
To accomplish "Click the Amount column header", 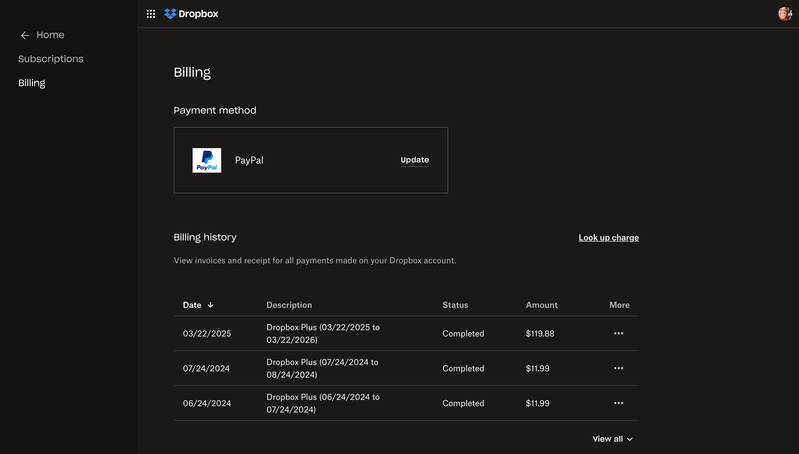I will coord(541,305).
